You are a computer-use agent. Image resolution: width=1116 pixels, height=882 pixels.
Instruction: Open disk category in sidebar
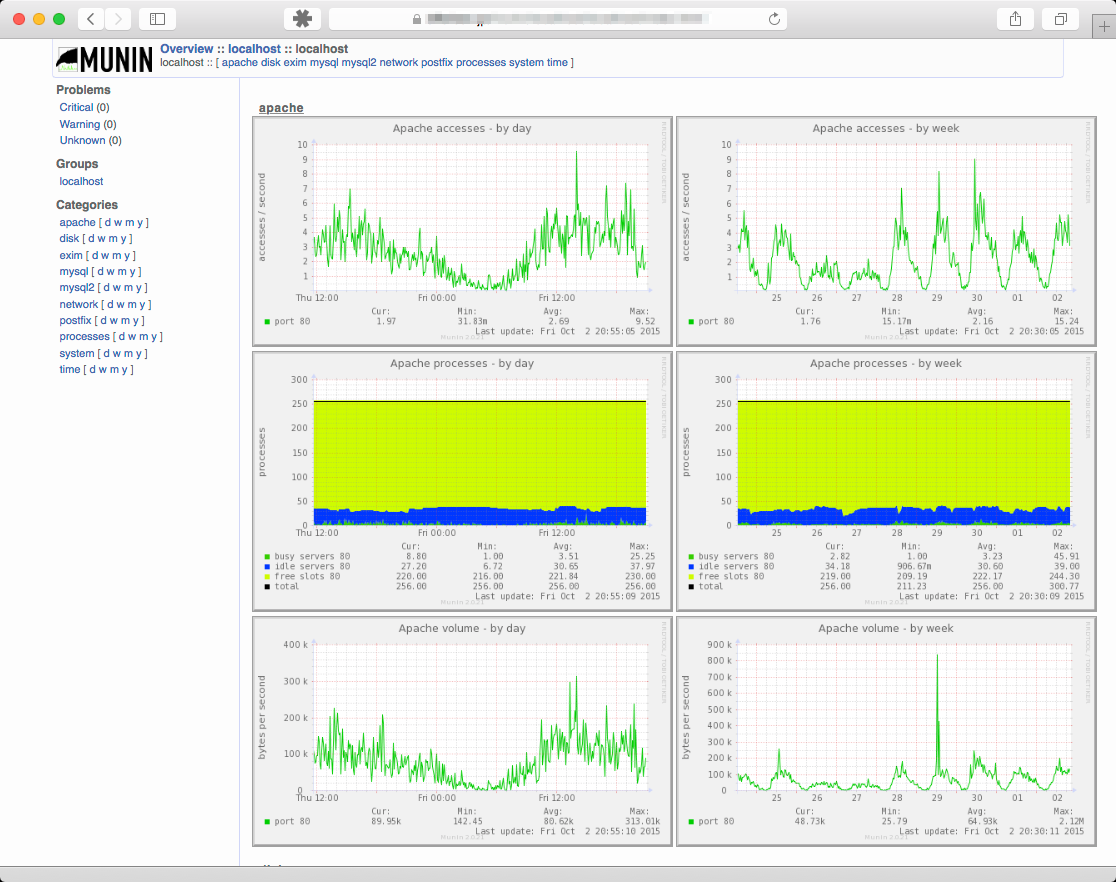tap(69, 238)
